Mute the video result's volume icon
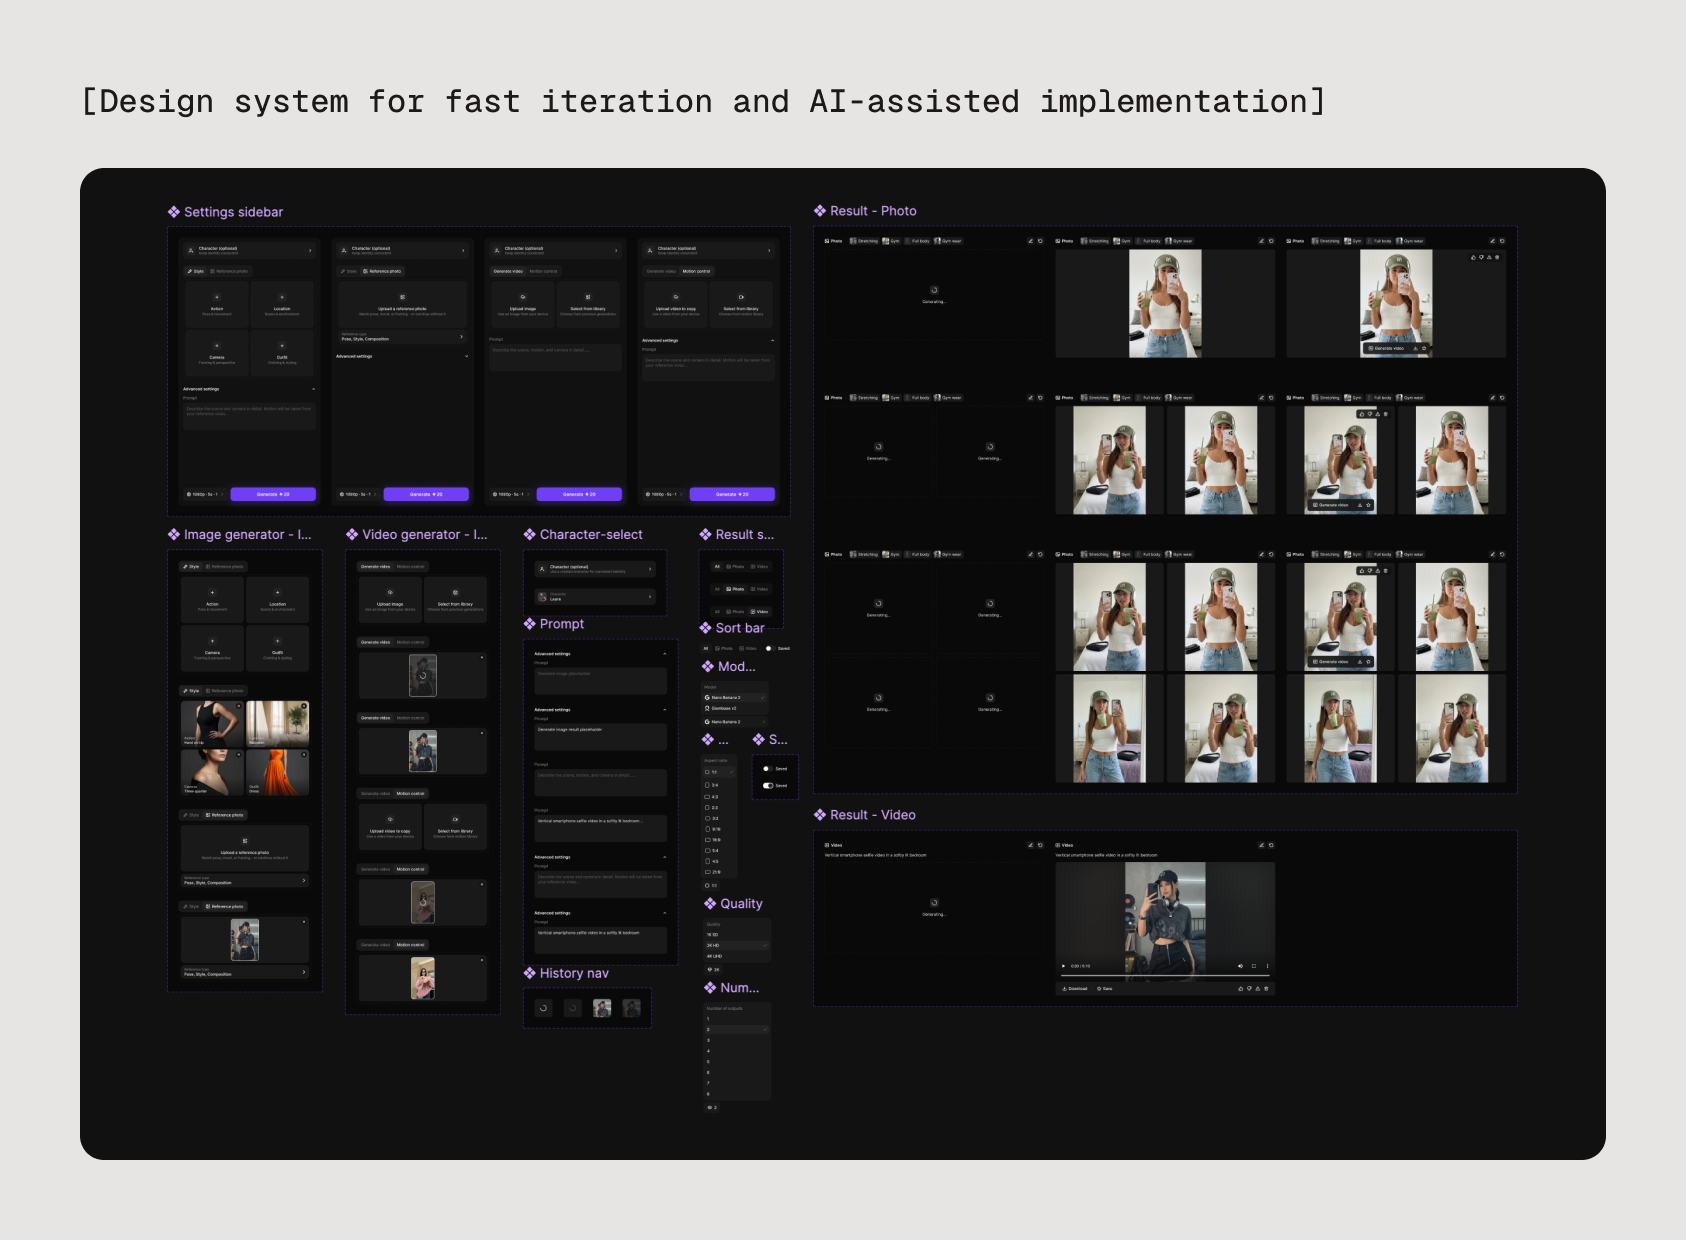This screenshot has height=1240, width=1686. (x=1240, y=966)
